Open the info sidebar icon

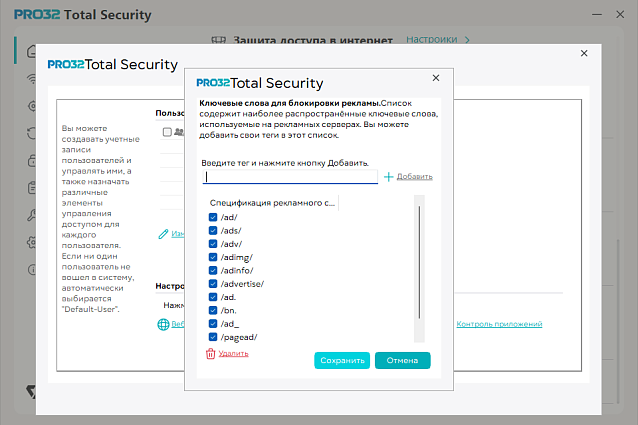tap(32, 270)
